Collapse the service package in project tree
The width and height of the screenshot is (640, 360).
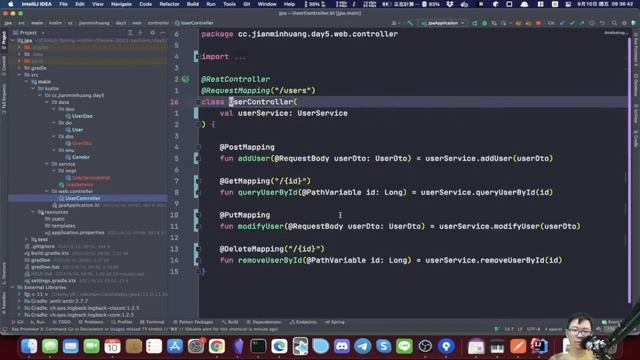tap(47, 164)
